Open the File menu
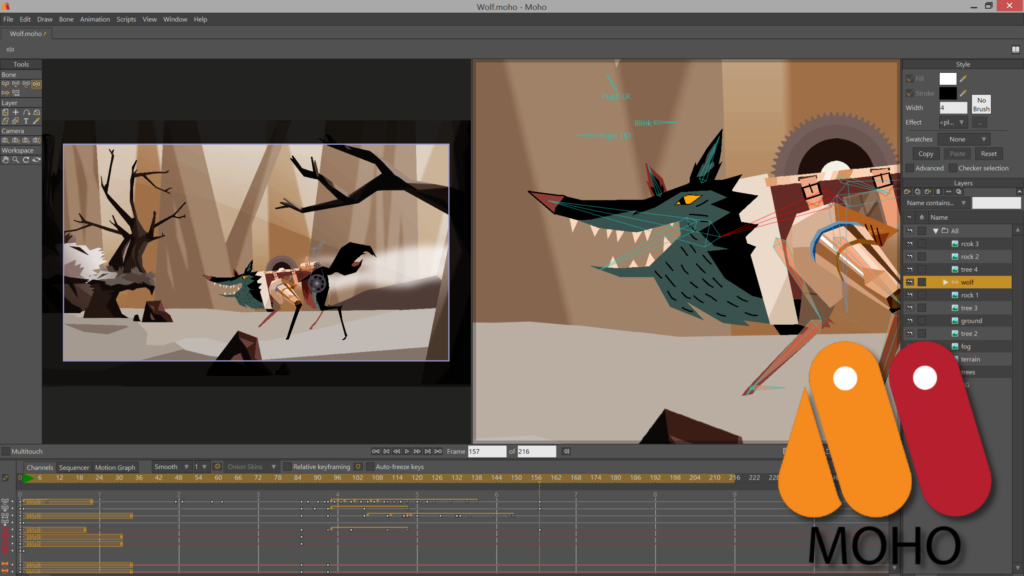 [x=8, y=20]
